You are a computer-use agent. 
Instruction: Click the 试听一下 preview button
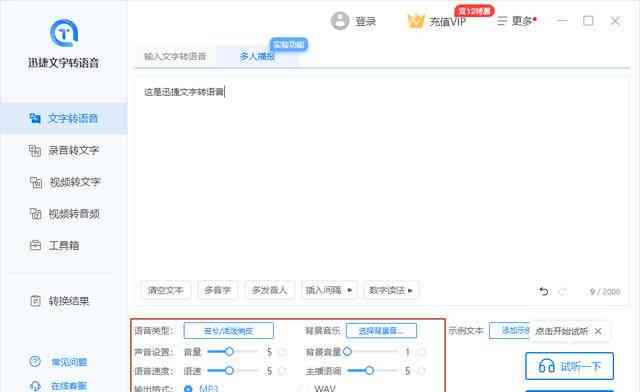coord(569,366)
